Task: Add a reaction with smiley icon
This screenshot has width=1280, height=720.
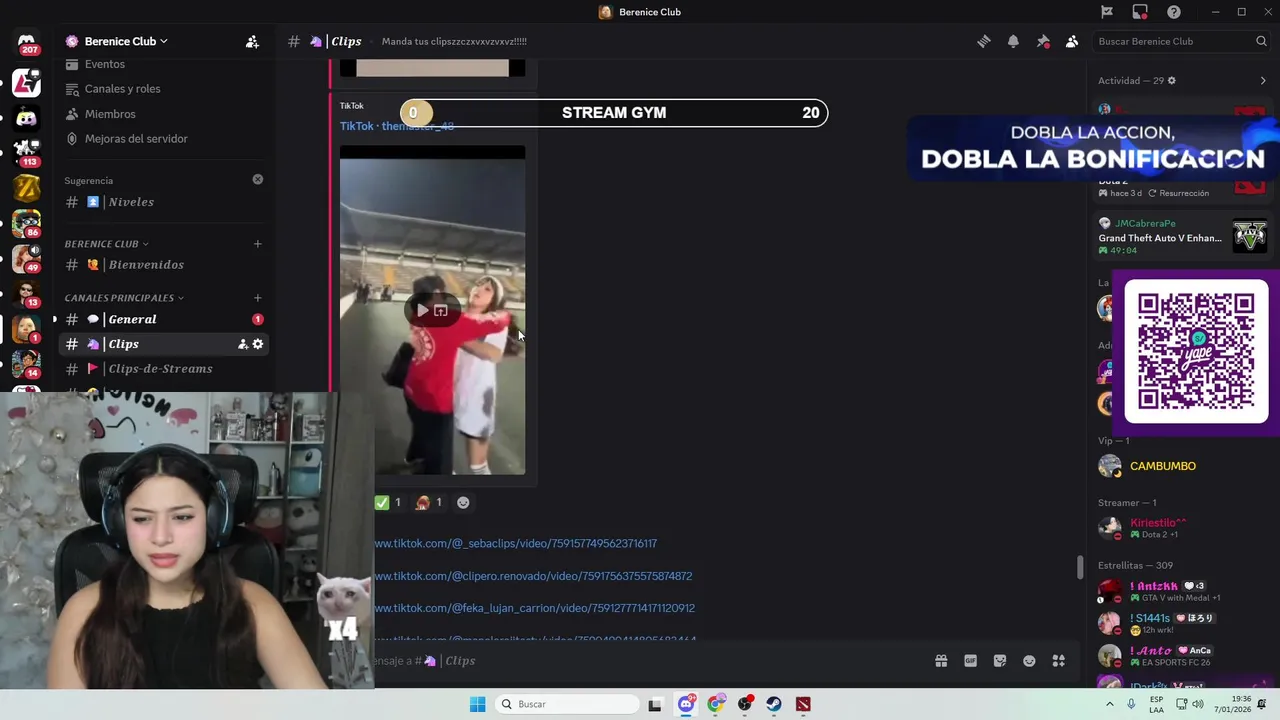Action: click(x=463, y=503)
